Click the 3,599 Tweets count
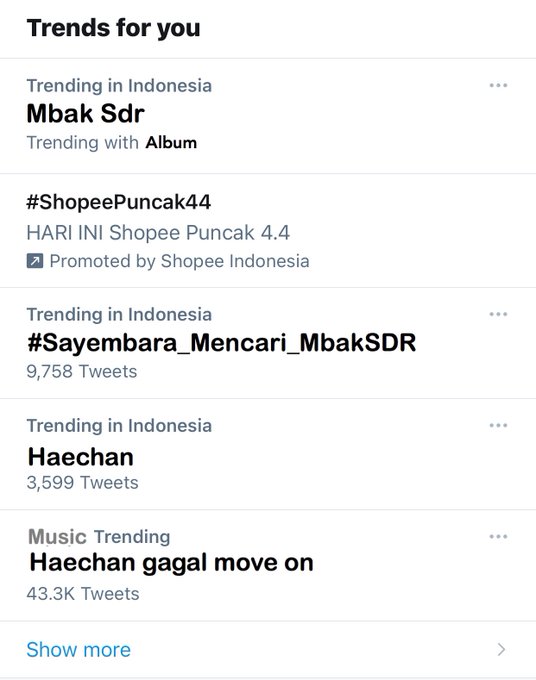This screenshot has height=680, width=536. [x=82, y=483]
